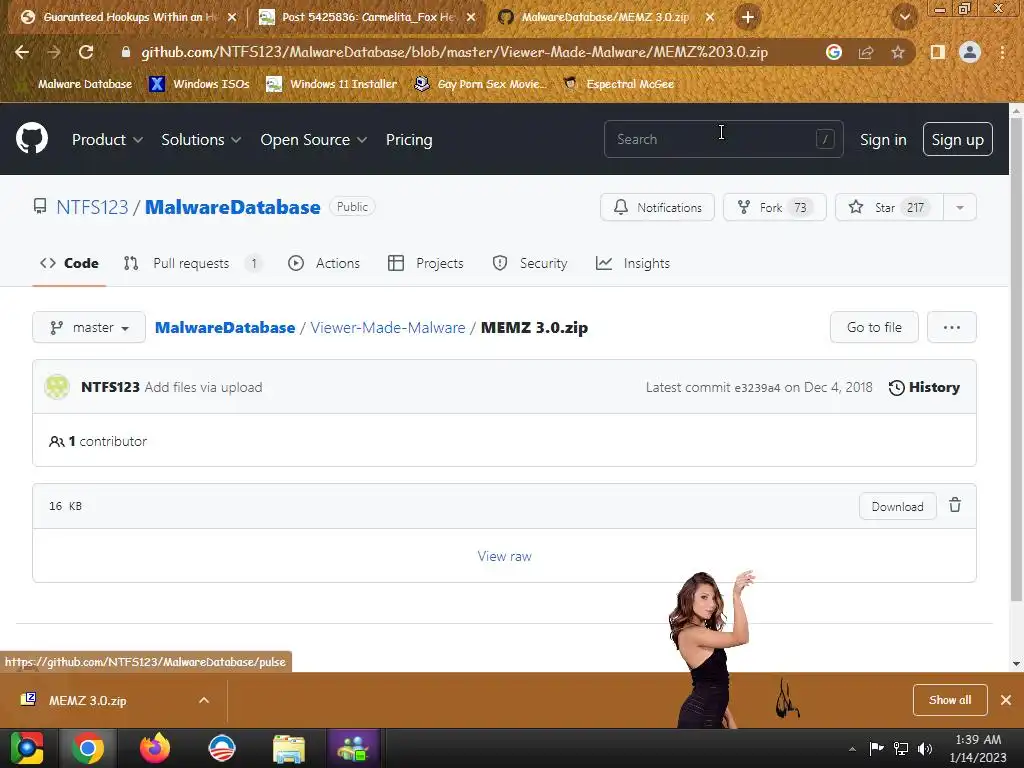The image size is (1024, 768).
Task: Click Show all downloads button
Action: click(x=950, y=700)
